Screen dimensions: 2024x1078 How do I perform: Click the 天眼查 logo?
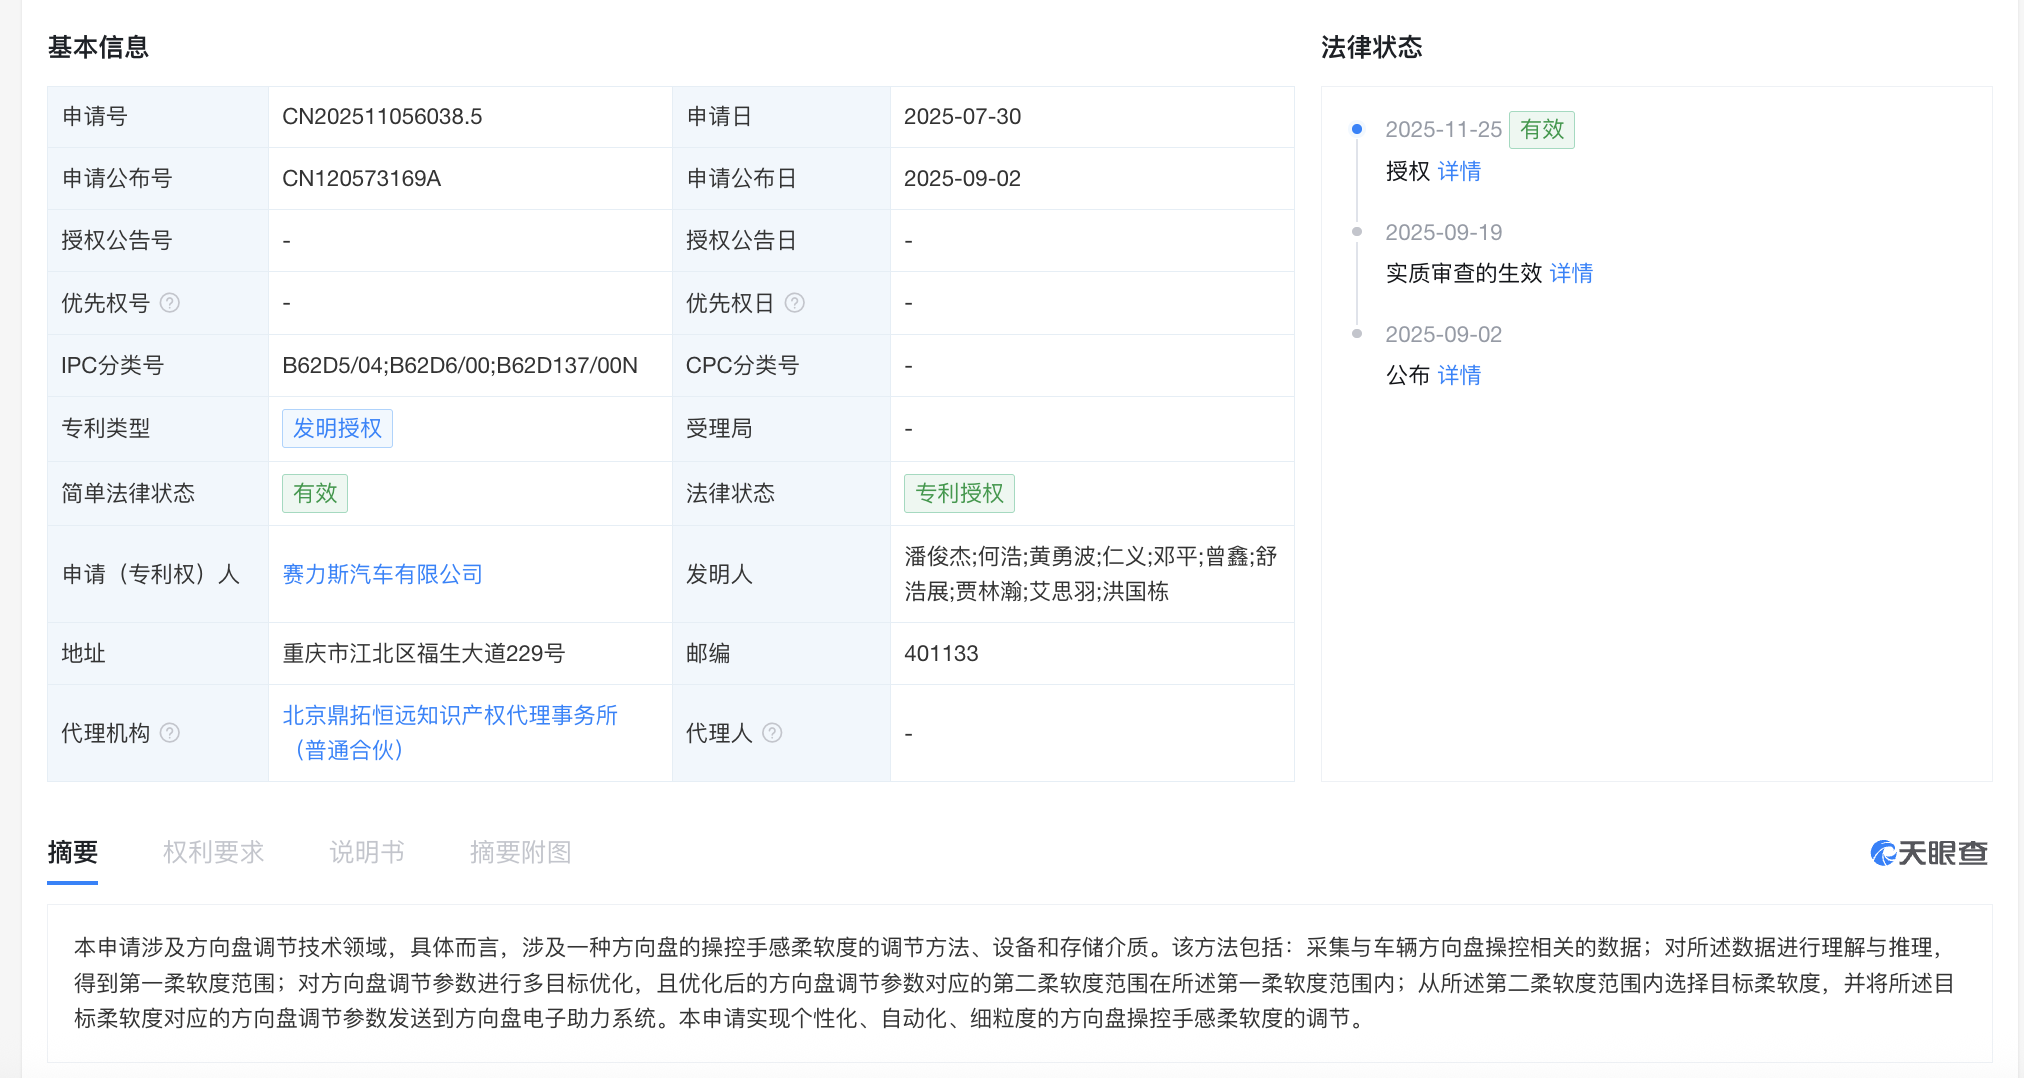point(1928,852)
